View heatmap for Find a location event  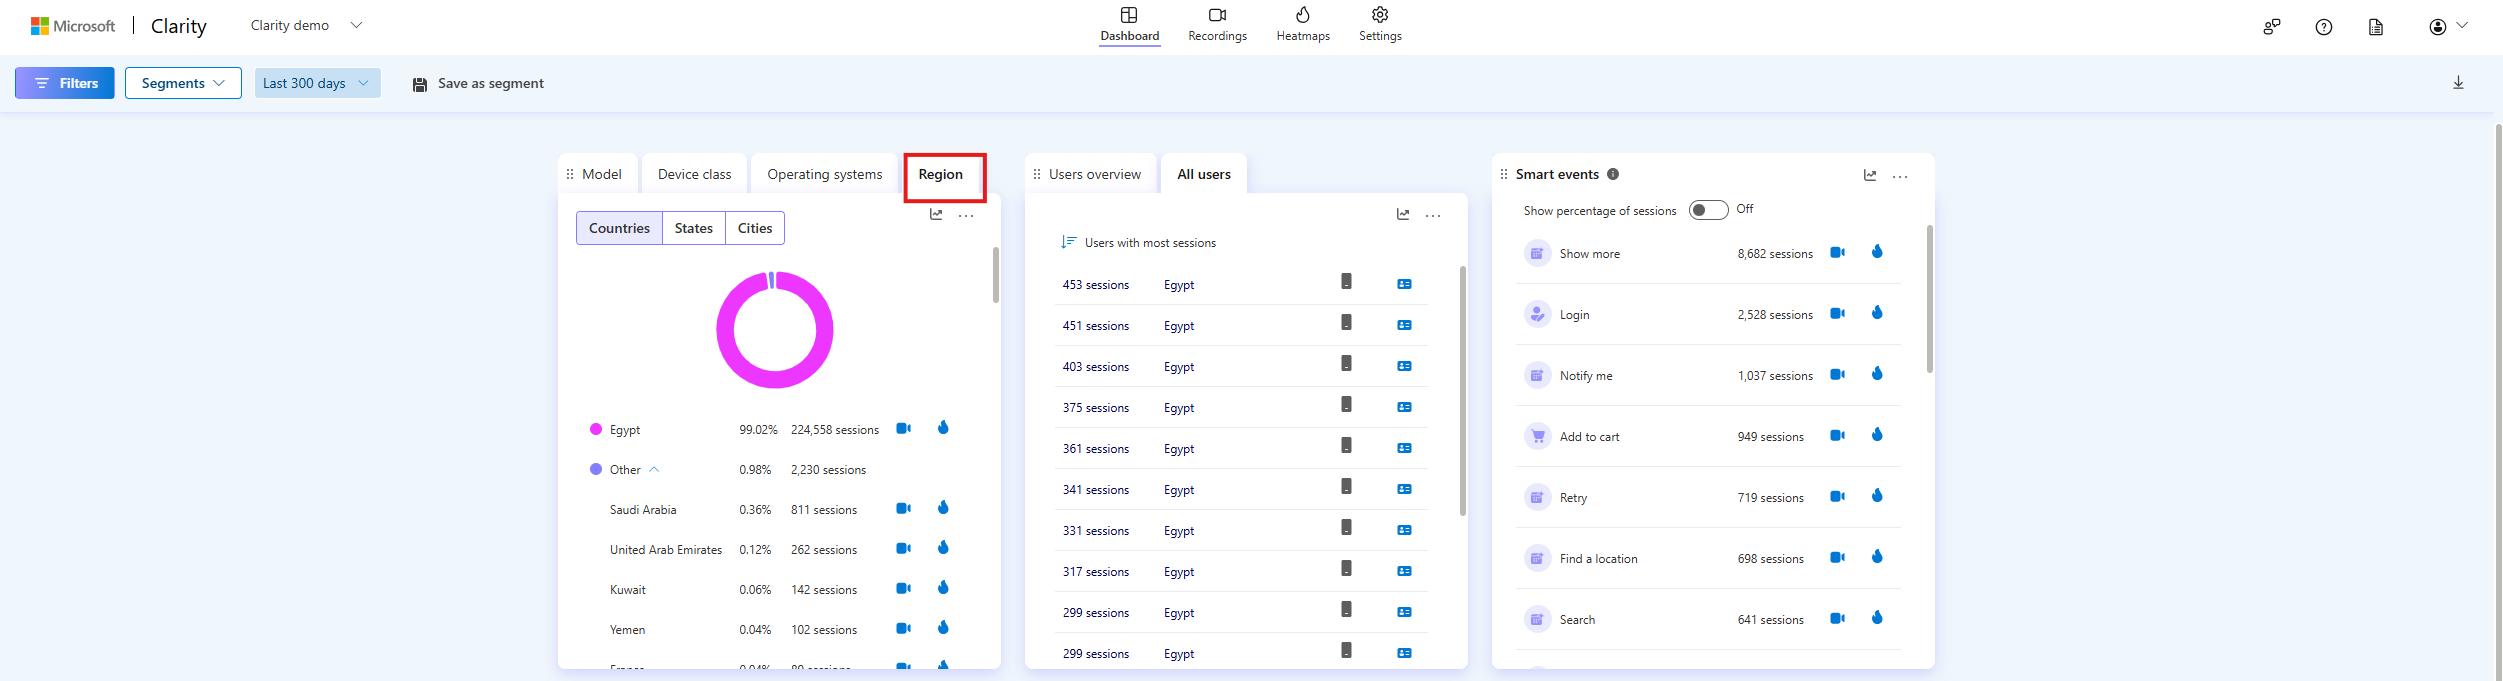(x=1877, y=557)
